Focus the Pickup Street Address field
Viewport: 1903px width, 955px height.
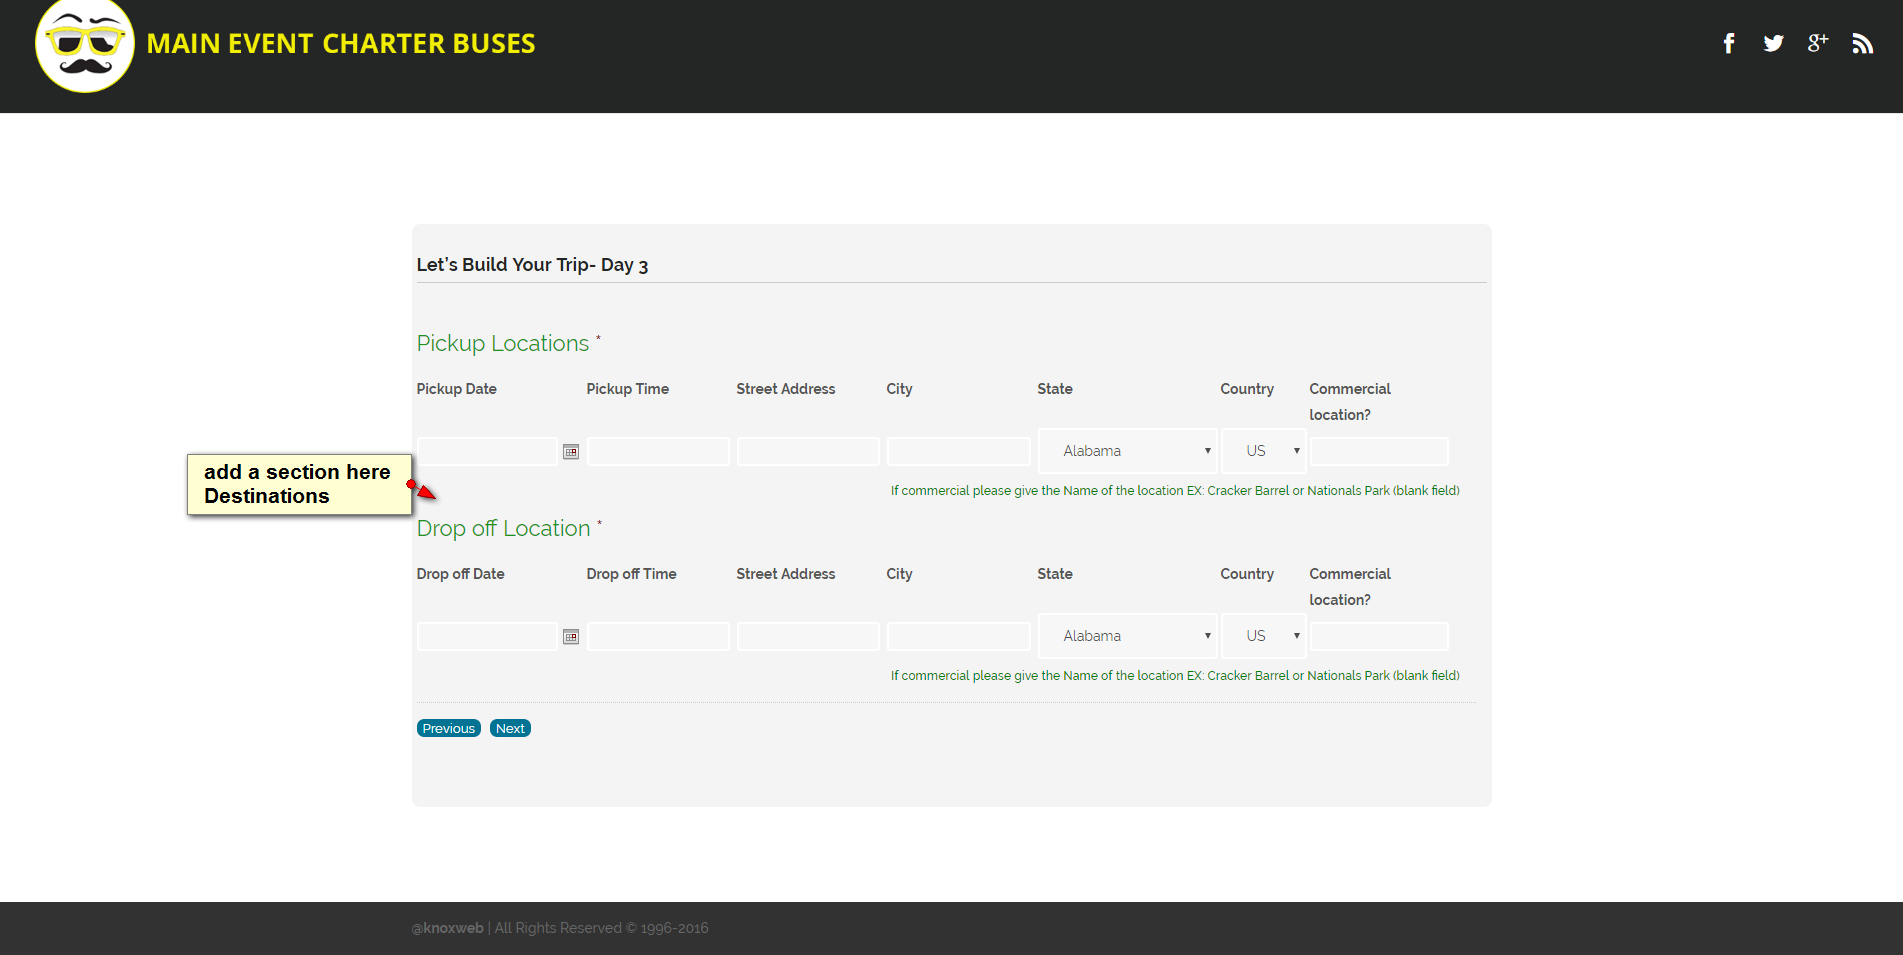point(808,451)
